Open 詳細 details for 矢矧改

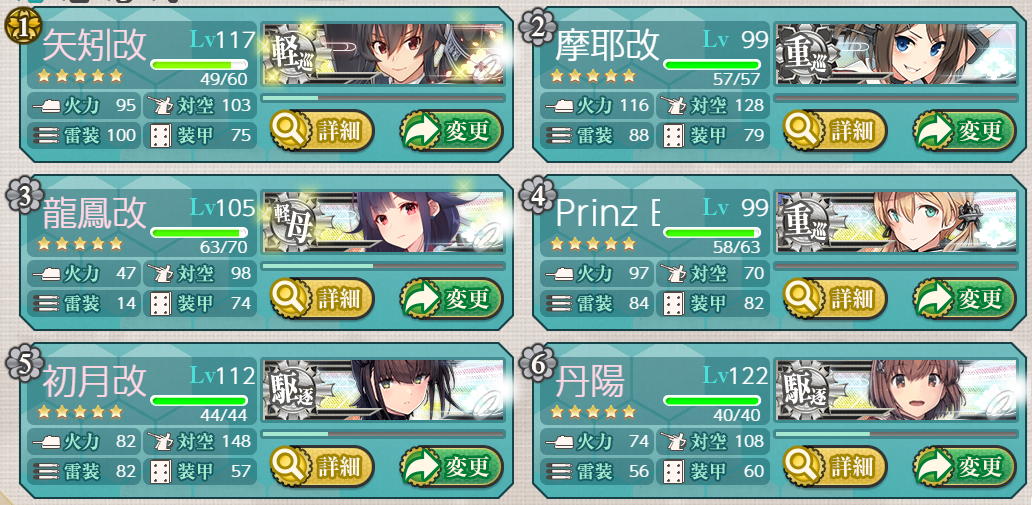point(322,130)
